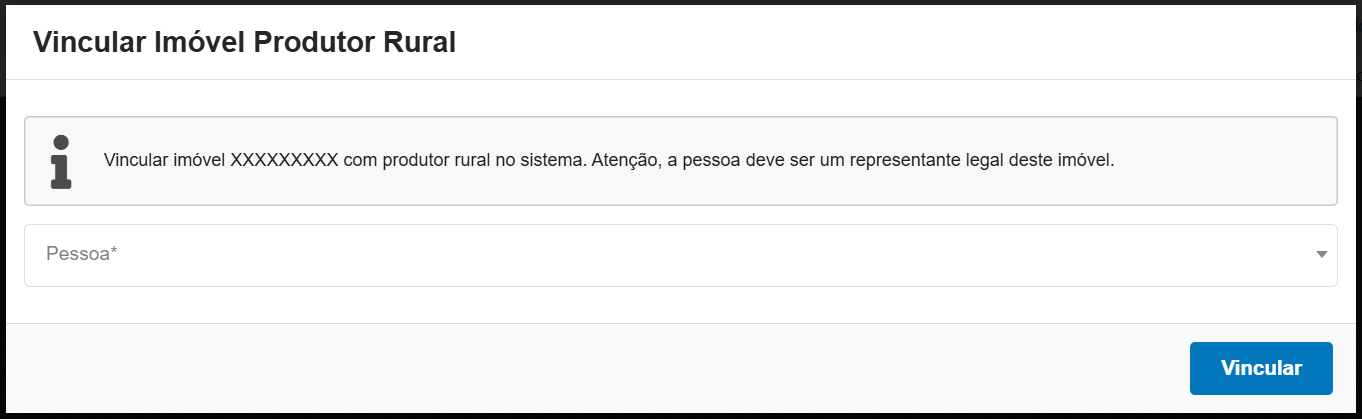
Task: Expand the Pessoa dropdown arrow
Action: pyautogui.click(x=1322, y=255)
